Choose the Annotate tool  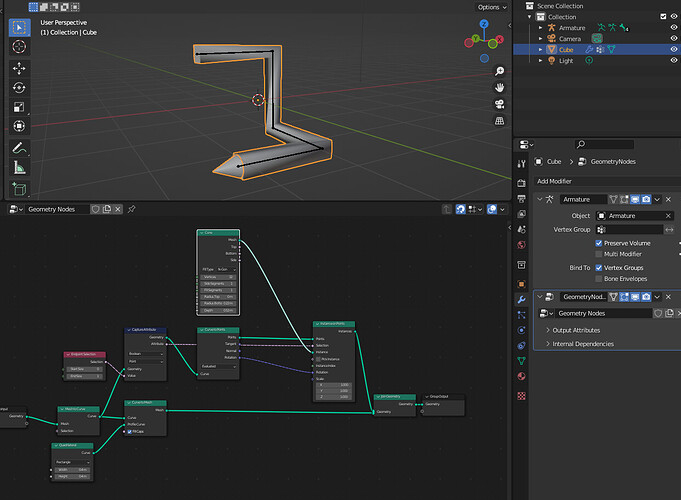coord(19,148)
